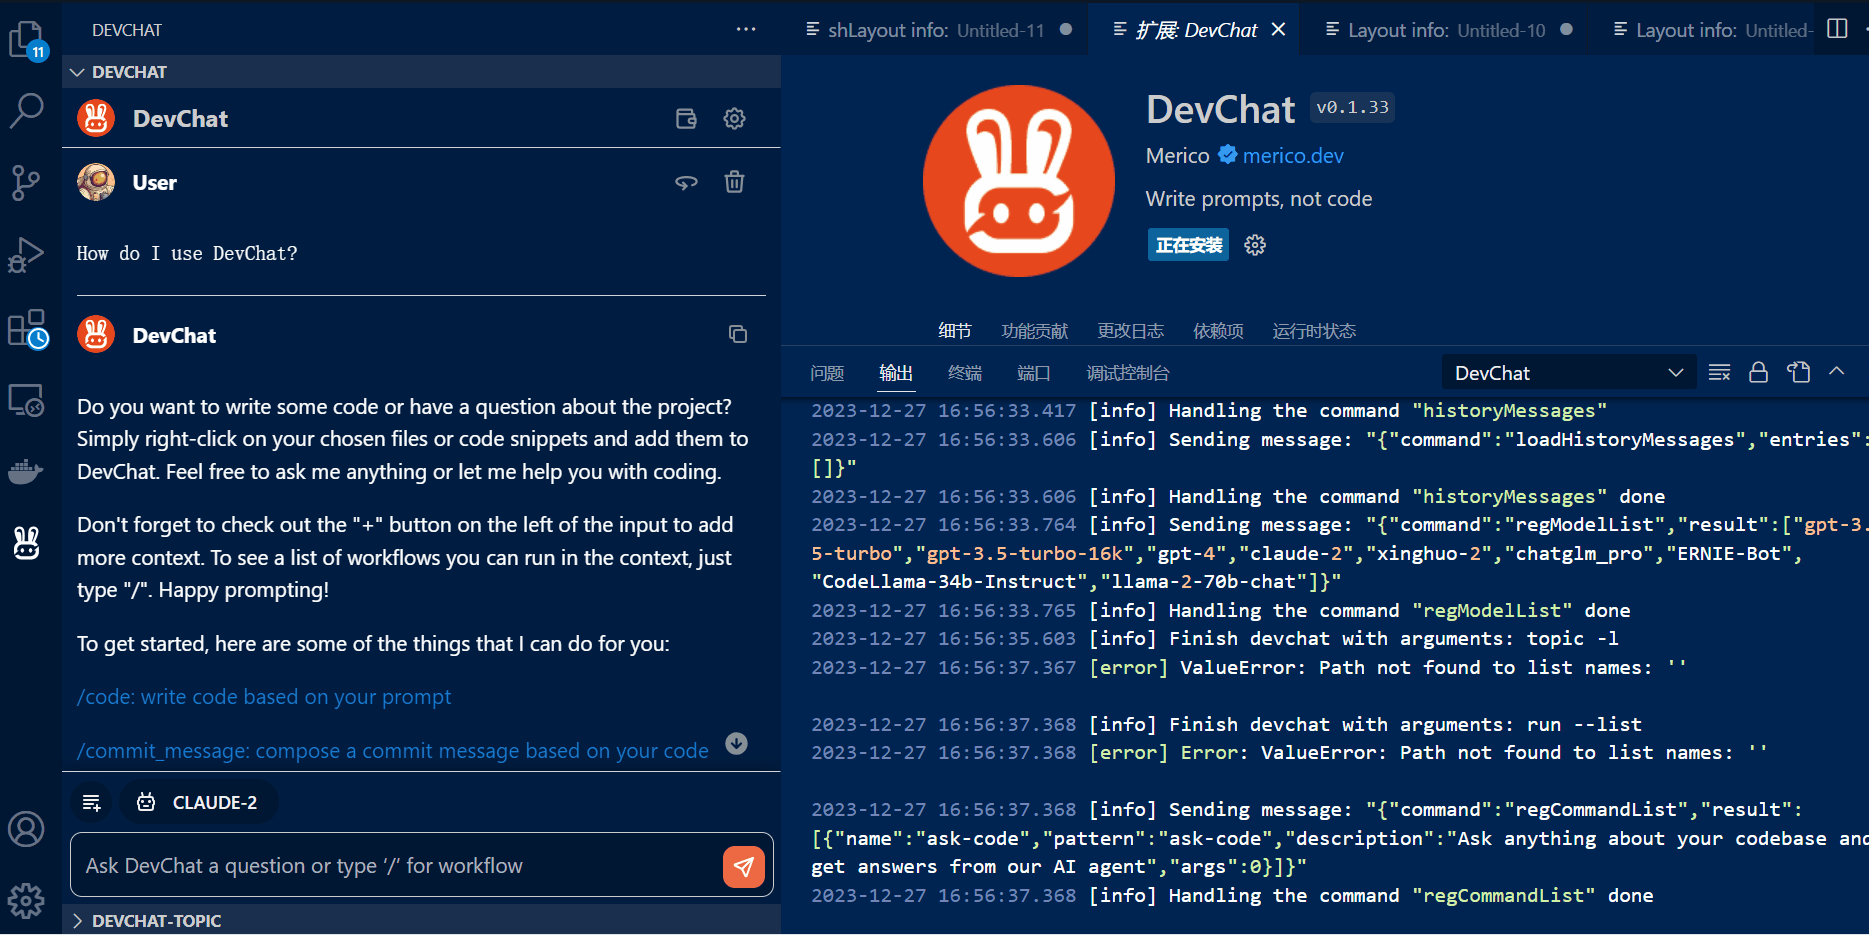Image resolution: width=1869 pixels, height=935 pixels.
Task: Open the Docker view
Action: coord(27,471)
